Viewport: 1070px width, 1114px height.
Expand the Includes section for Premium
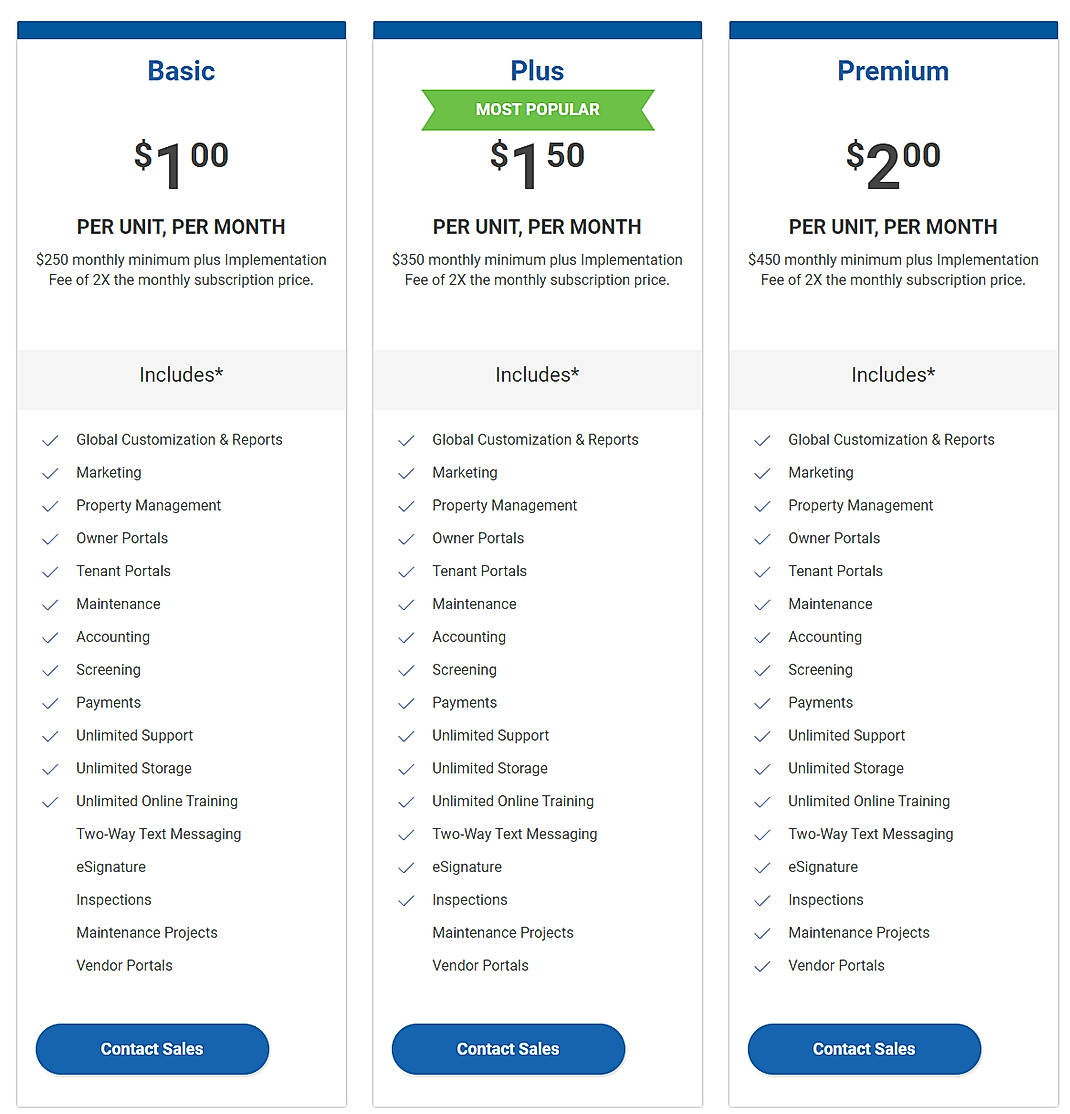893,375
